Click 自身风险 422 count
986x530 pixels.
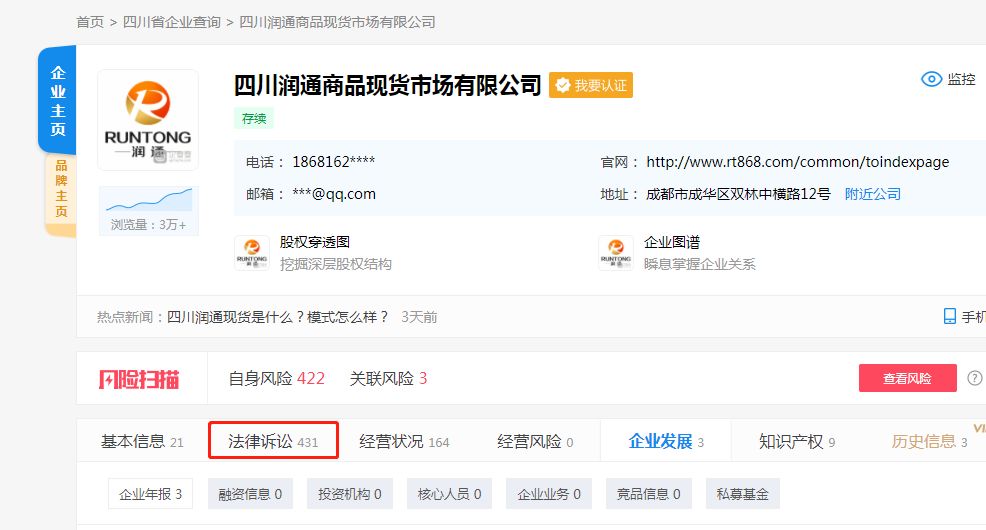point(277,378)
